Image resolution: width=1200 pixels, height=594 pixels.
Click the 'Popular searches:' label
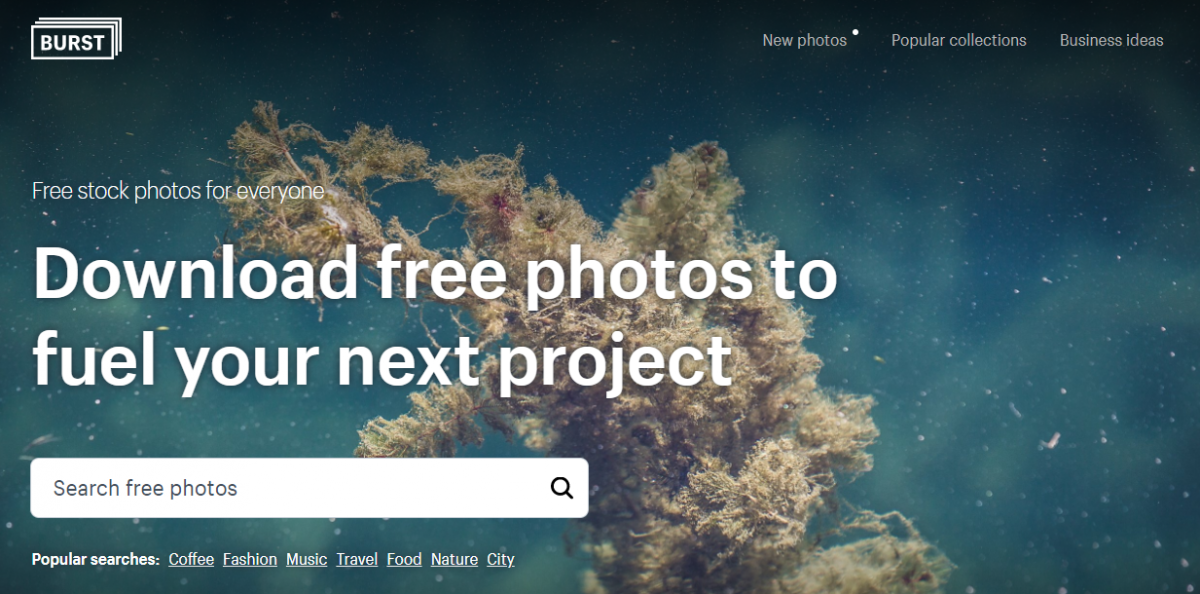96,559
